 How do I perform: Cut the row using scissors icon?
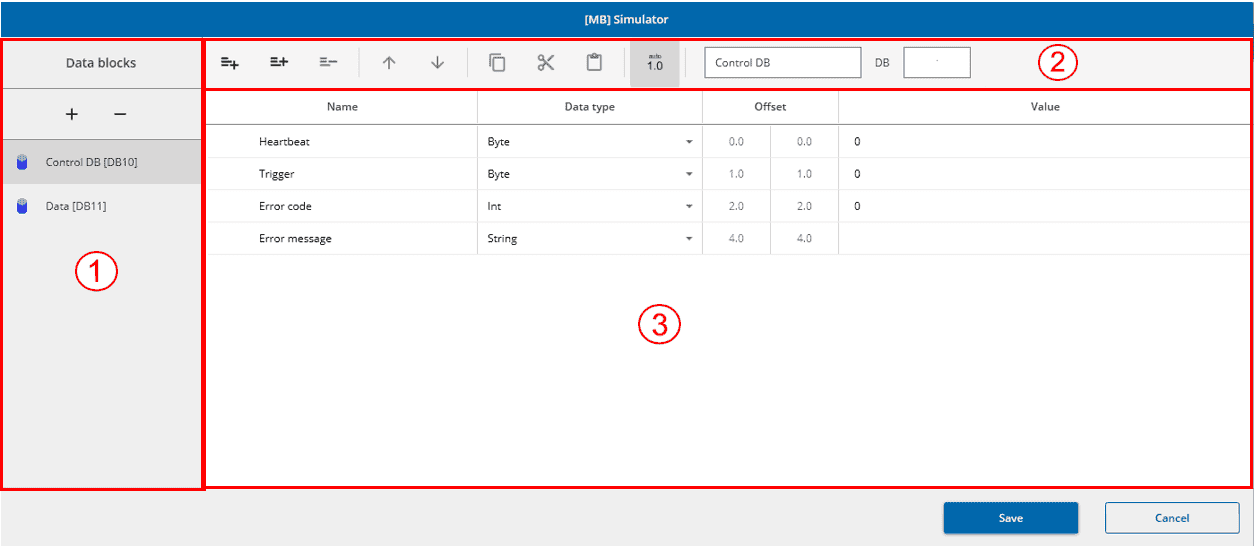545,62
